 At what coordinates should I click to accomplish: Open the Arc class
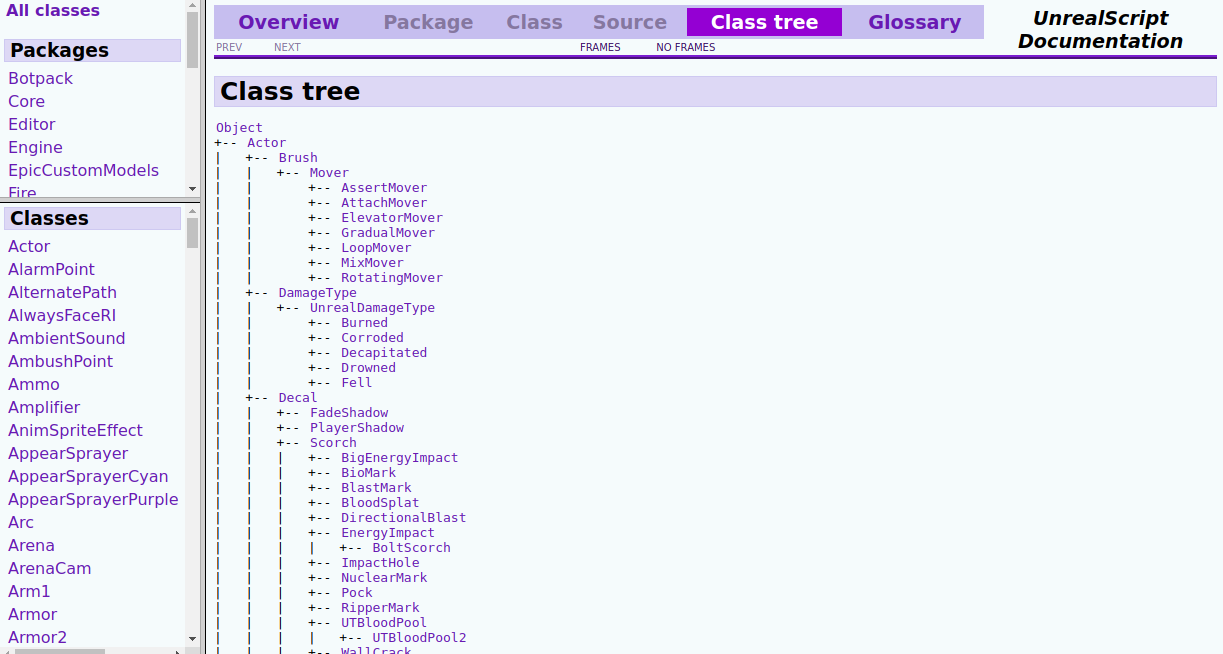(x=21, y=522)
